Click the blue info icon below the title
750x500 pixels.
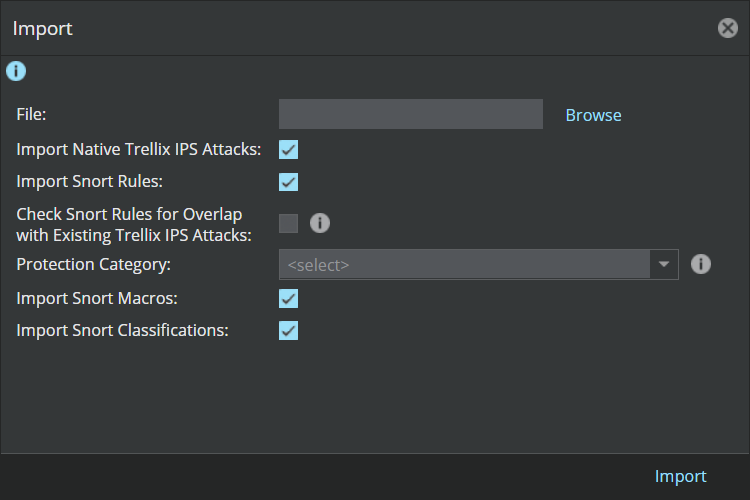[x=16, y=71]
